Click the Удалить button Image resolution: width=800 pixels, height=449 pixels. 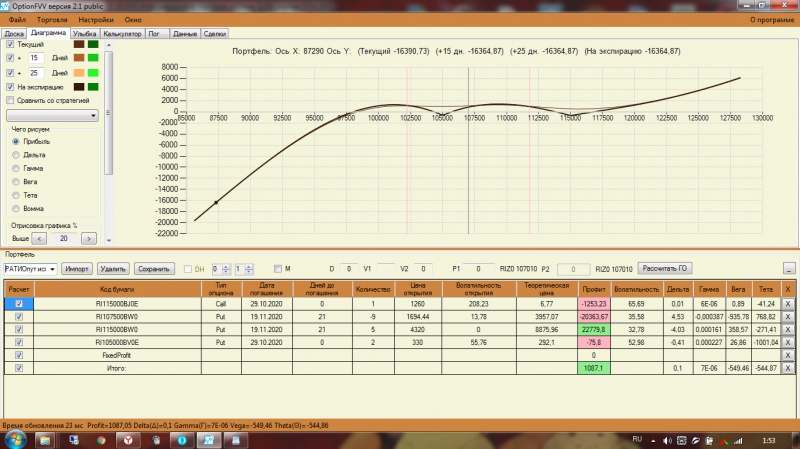click(x=113, y=269)
